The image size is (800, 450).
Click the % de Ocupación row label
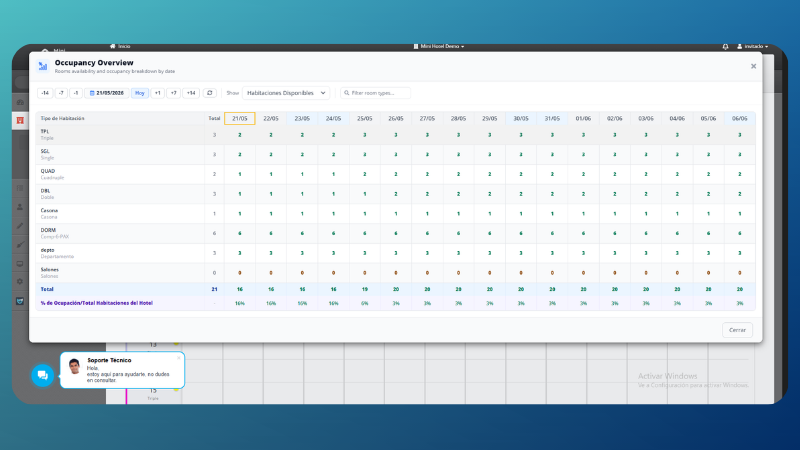click(96, 303)
